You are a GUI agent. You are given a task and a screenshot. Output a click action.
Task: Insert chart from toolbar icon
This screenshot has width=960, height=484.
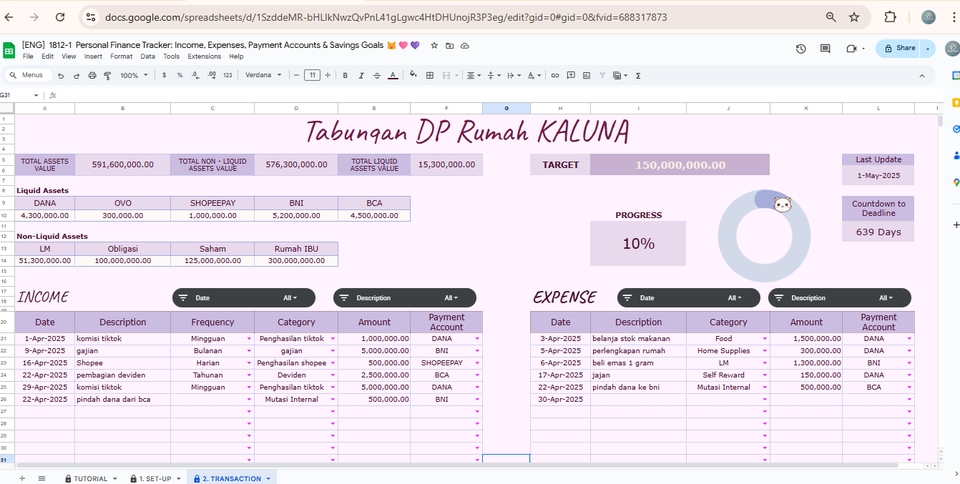(x=587, y=75)
